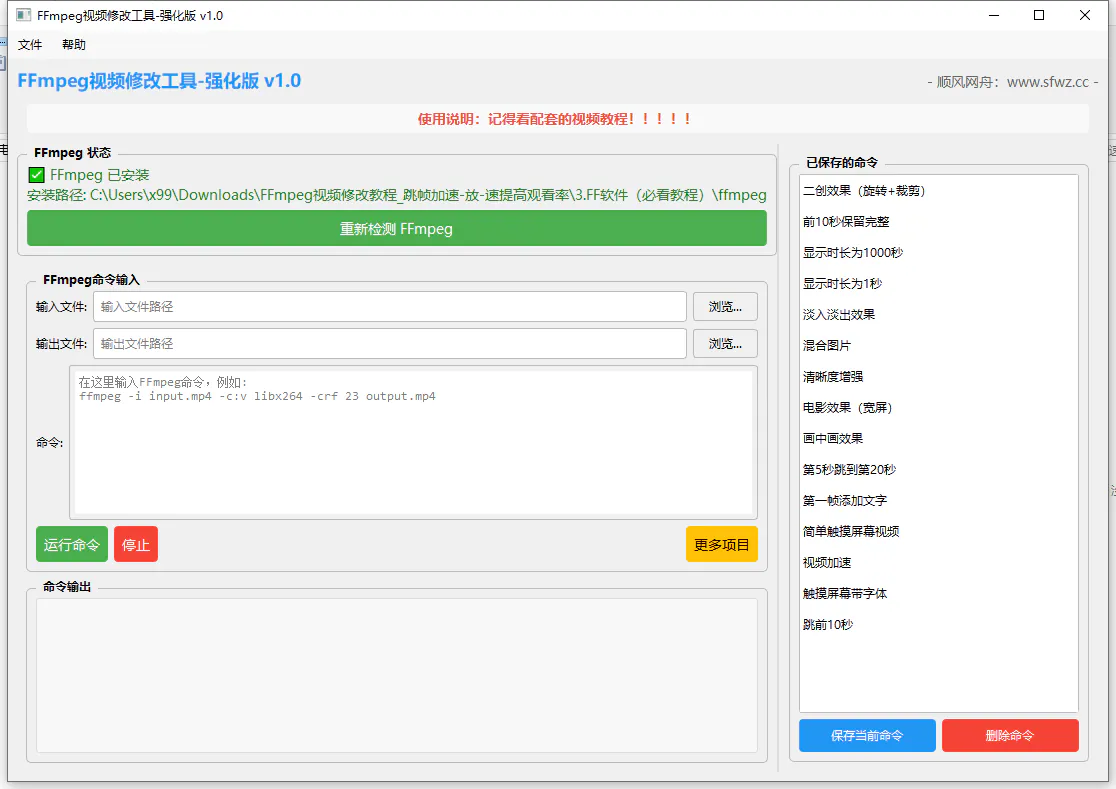
Task: Run the command with 运行命令
Action: click(71, 544)
